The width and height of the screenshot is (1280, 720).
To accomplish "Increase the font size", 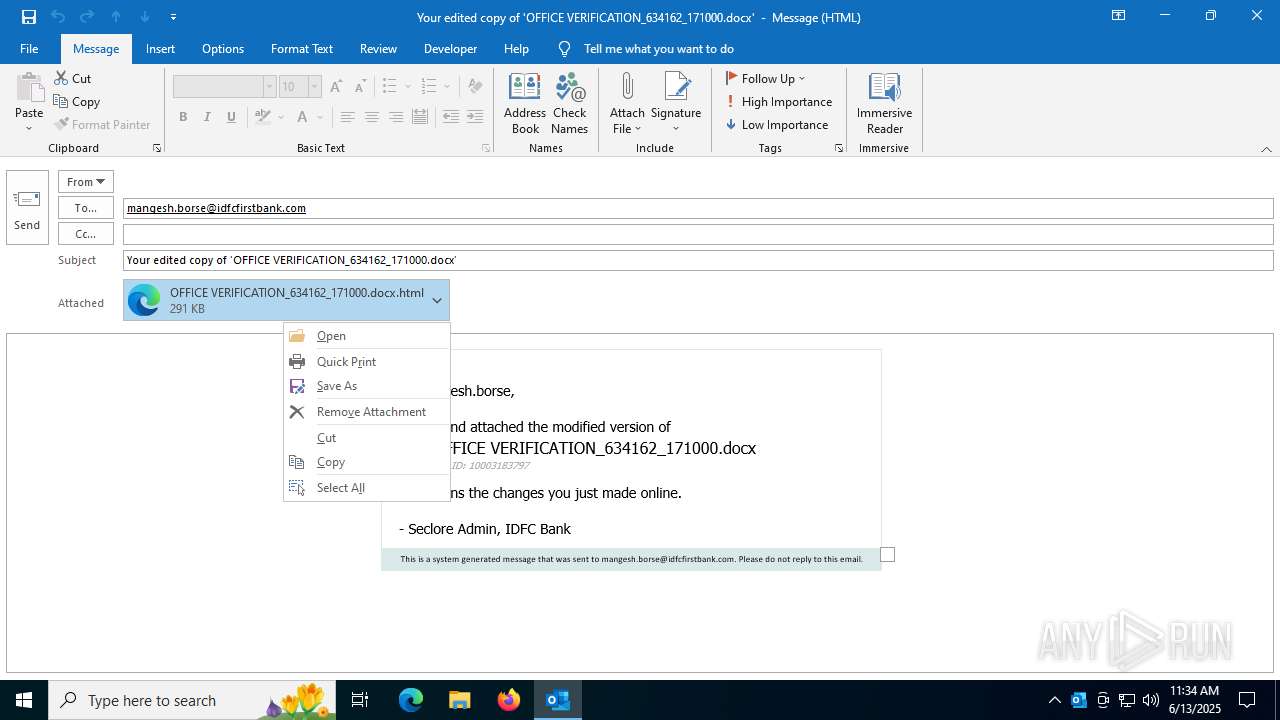I will tap(337, 87).
